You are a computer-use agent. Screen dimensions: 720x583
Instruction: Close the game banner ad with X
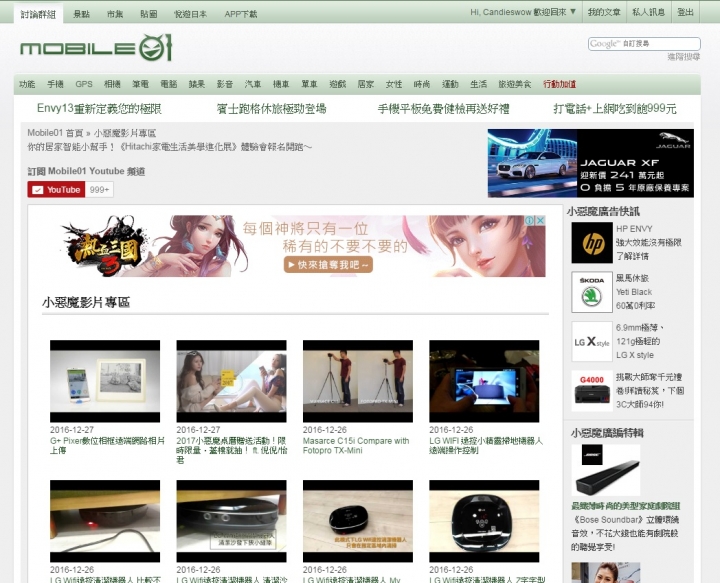coord(540,220)
